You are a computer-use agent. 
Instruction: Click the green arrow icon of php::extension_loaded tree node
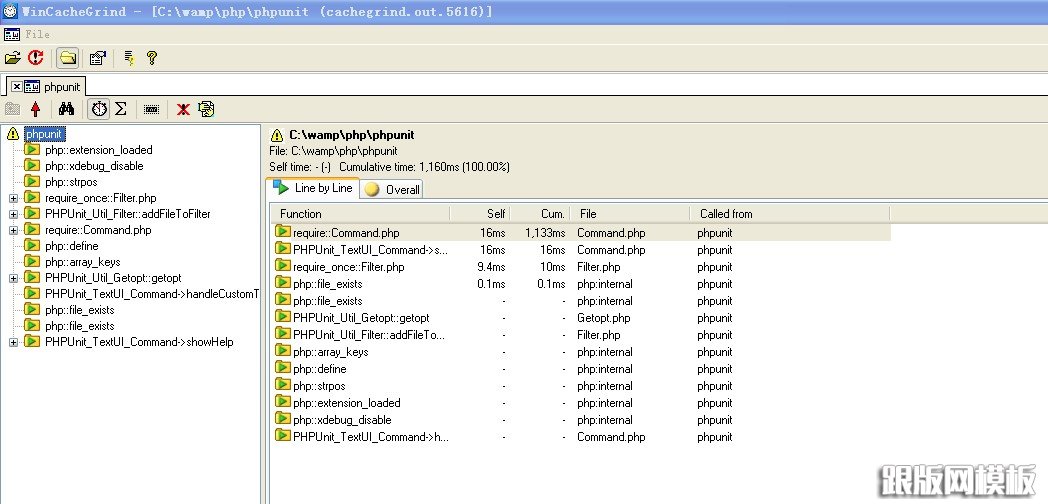coord(32,150)
